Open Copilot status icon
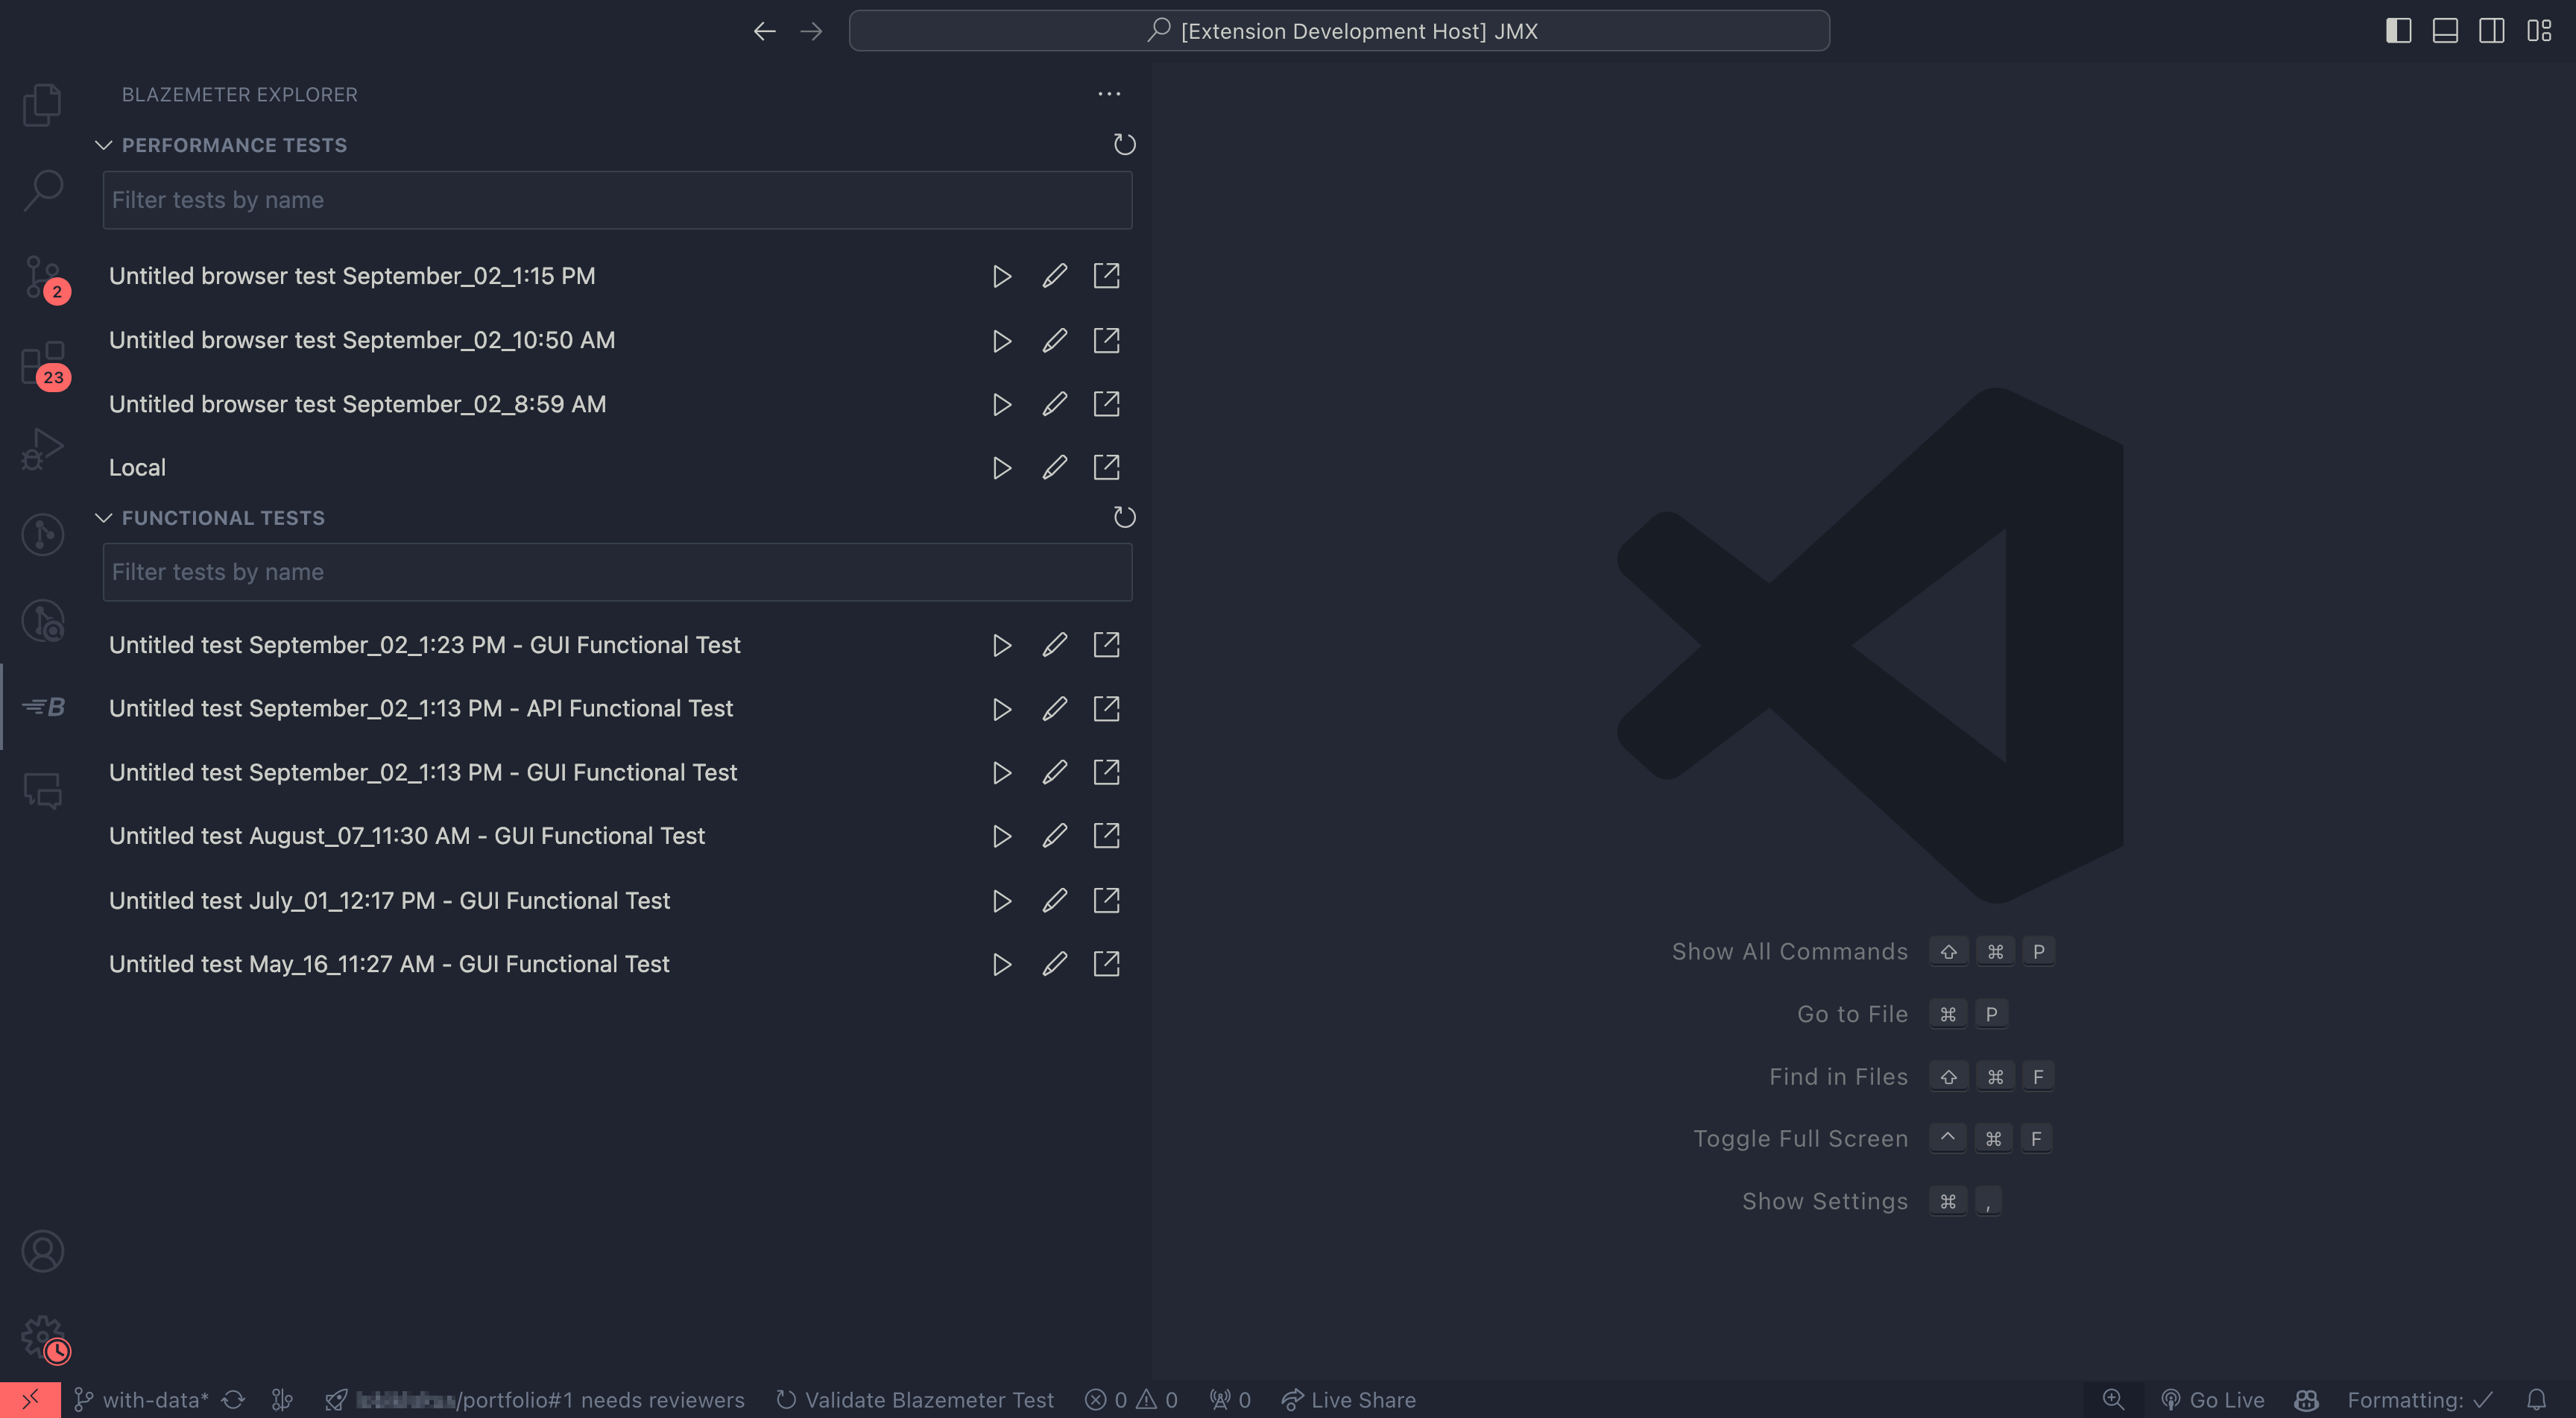 click(x=2306, y=1400)
